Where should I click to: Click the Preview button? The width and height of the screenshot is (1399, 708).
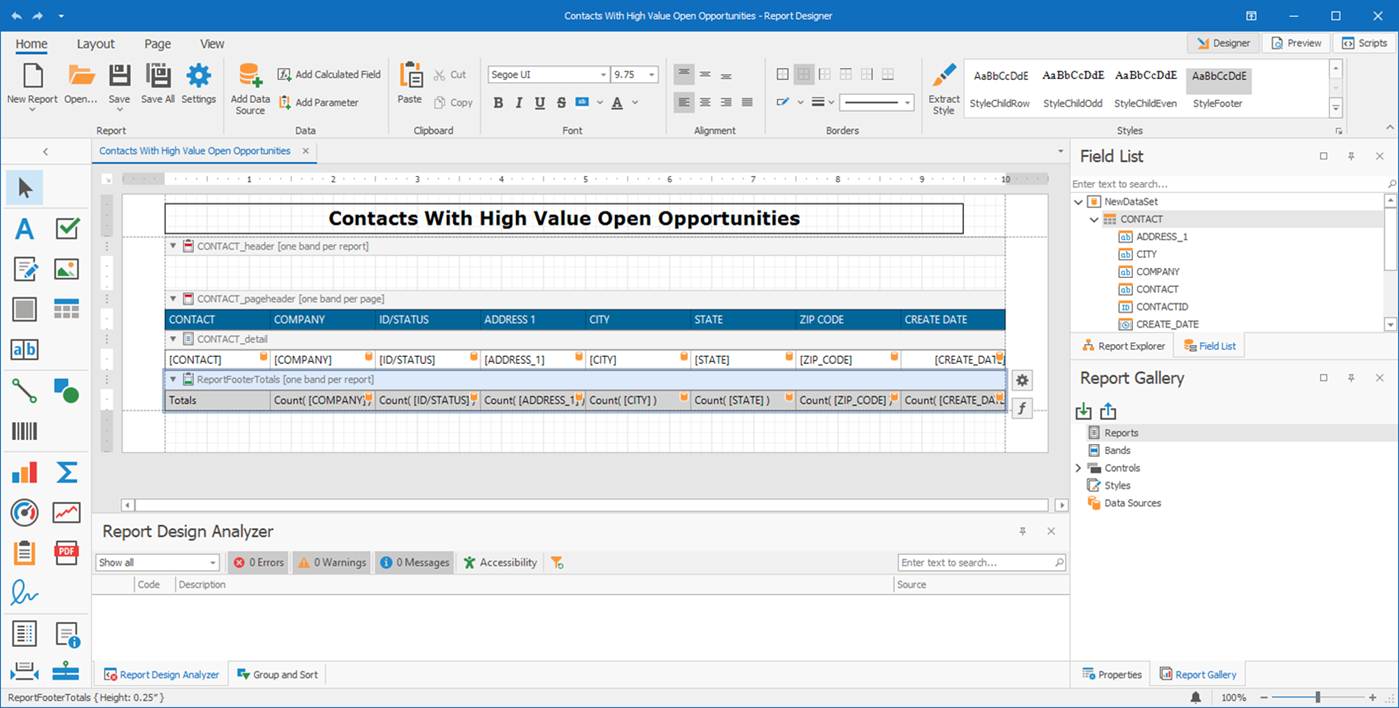(1296, 43)
